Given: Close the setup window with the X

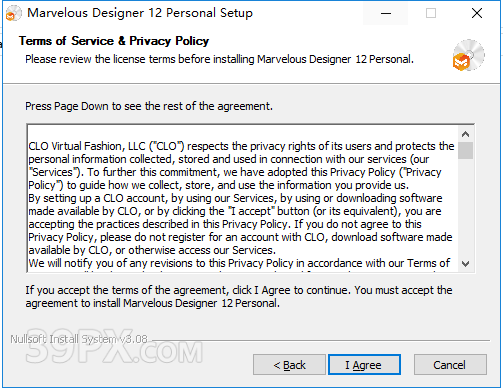Looking at the screenshot, I should click(477, 13).
